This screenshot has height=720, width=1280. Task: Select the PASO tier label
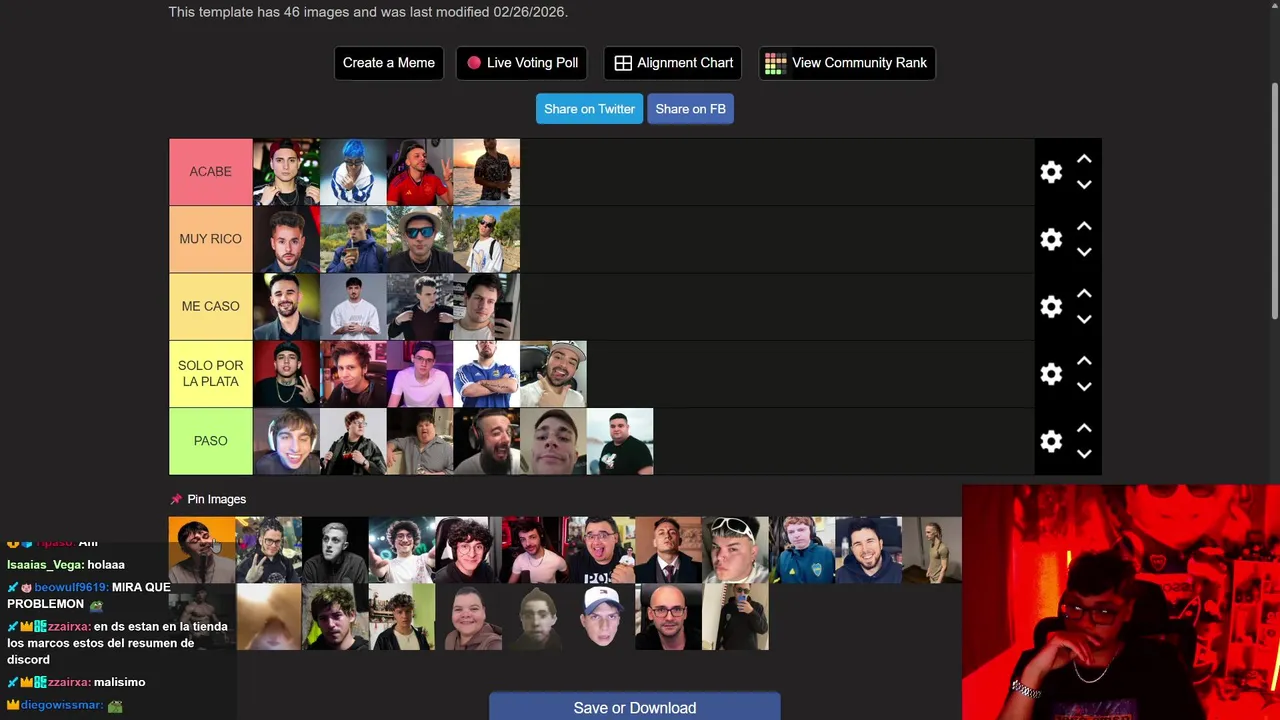pyautogui.click(x=211, y=441)
